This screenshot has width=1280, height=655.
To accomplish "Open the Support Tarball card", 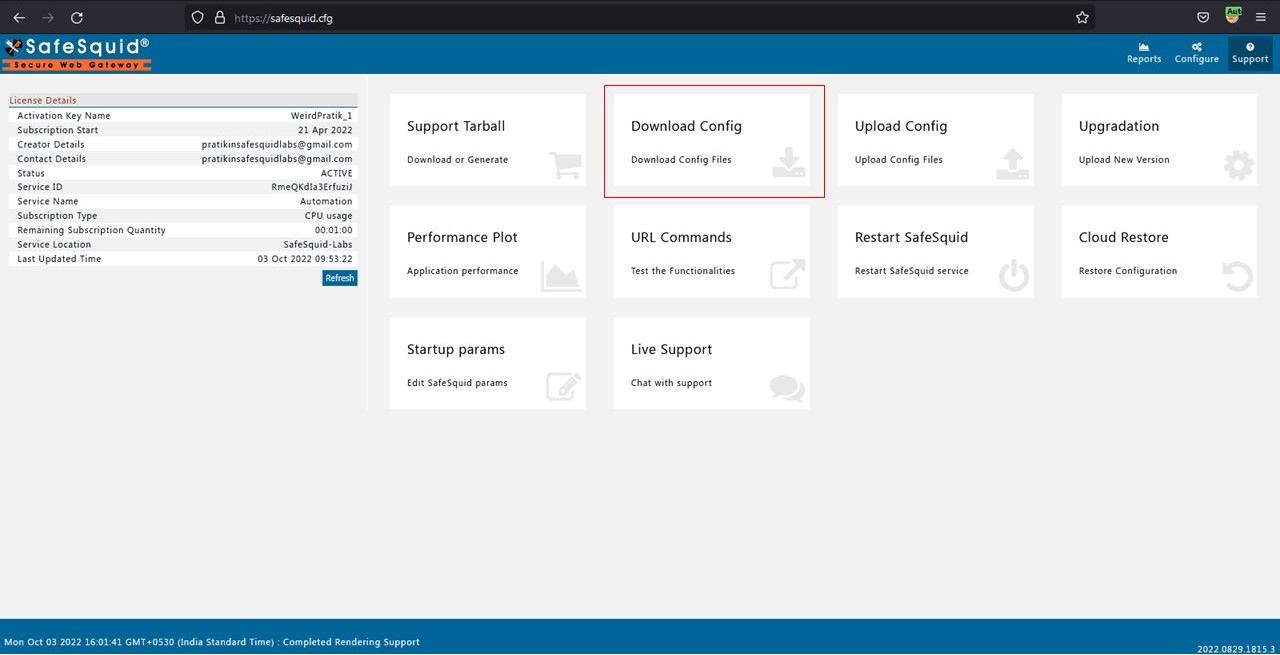I will [x=487, y=140].
